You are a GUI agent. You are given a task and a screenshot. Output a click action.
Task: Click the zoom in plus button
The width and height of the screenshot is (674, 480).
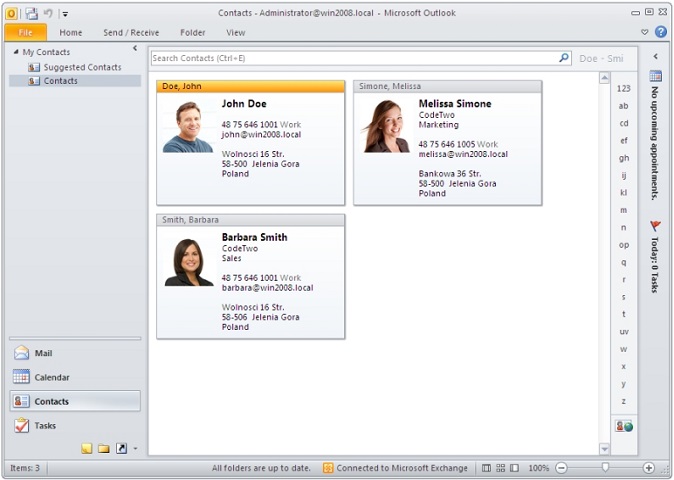(x=649, y=468)
